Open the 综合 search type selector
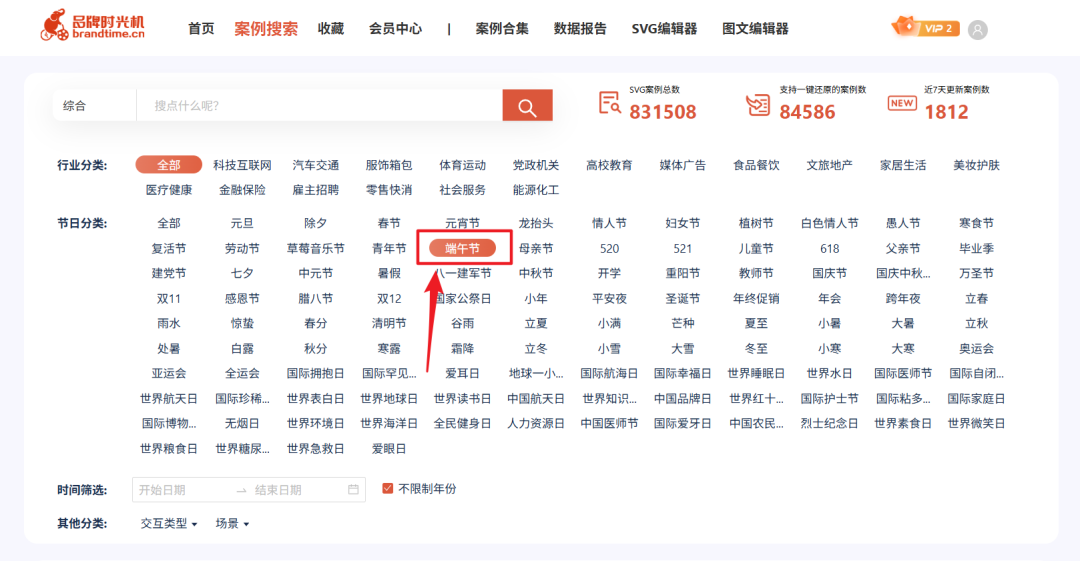1080x561 pixels. [x=94, y=105]
